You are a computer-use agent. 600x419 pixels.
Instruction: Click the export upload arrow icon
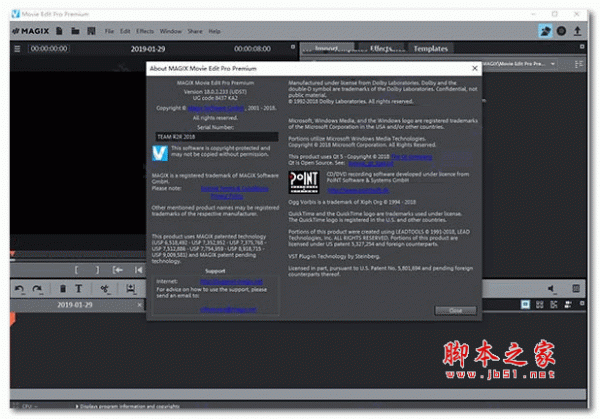[577, 31]
